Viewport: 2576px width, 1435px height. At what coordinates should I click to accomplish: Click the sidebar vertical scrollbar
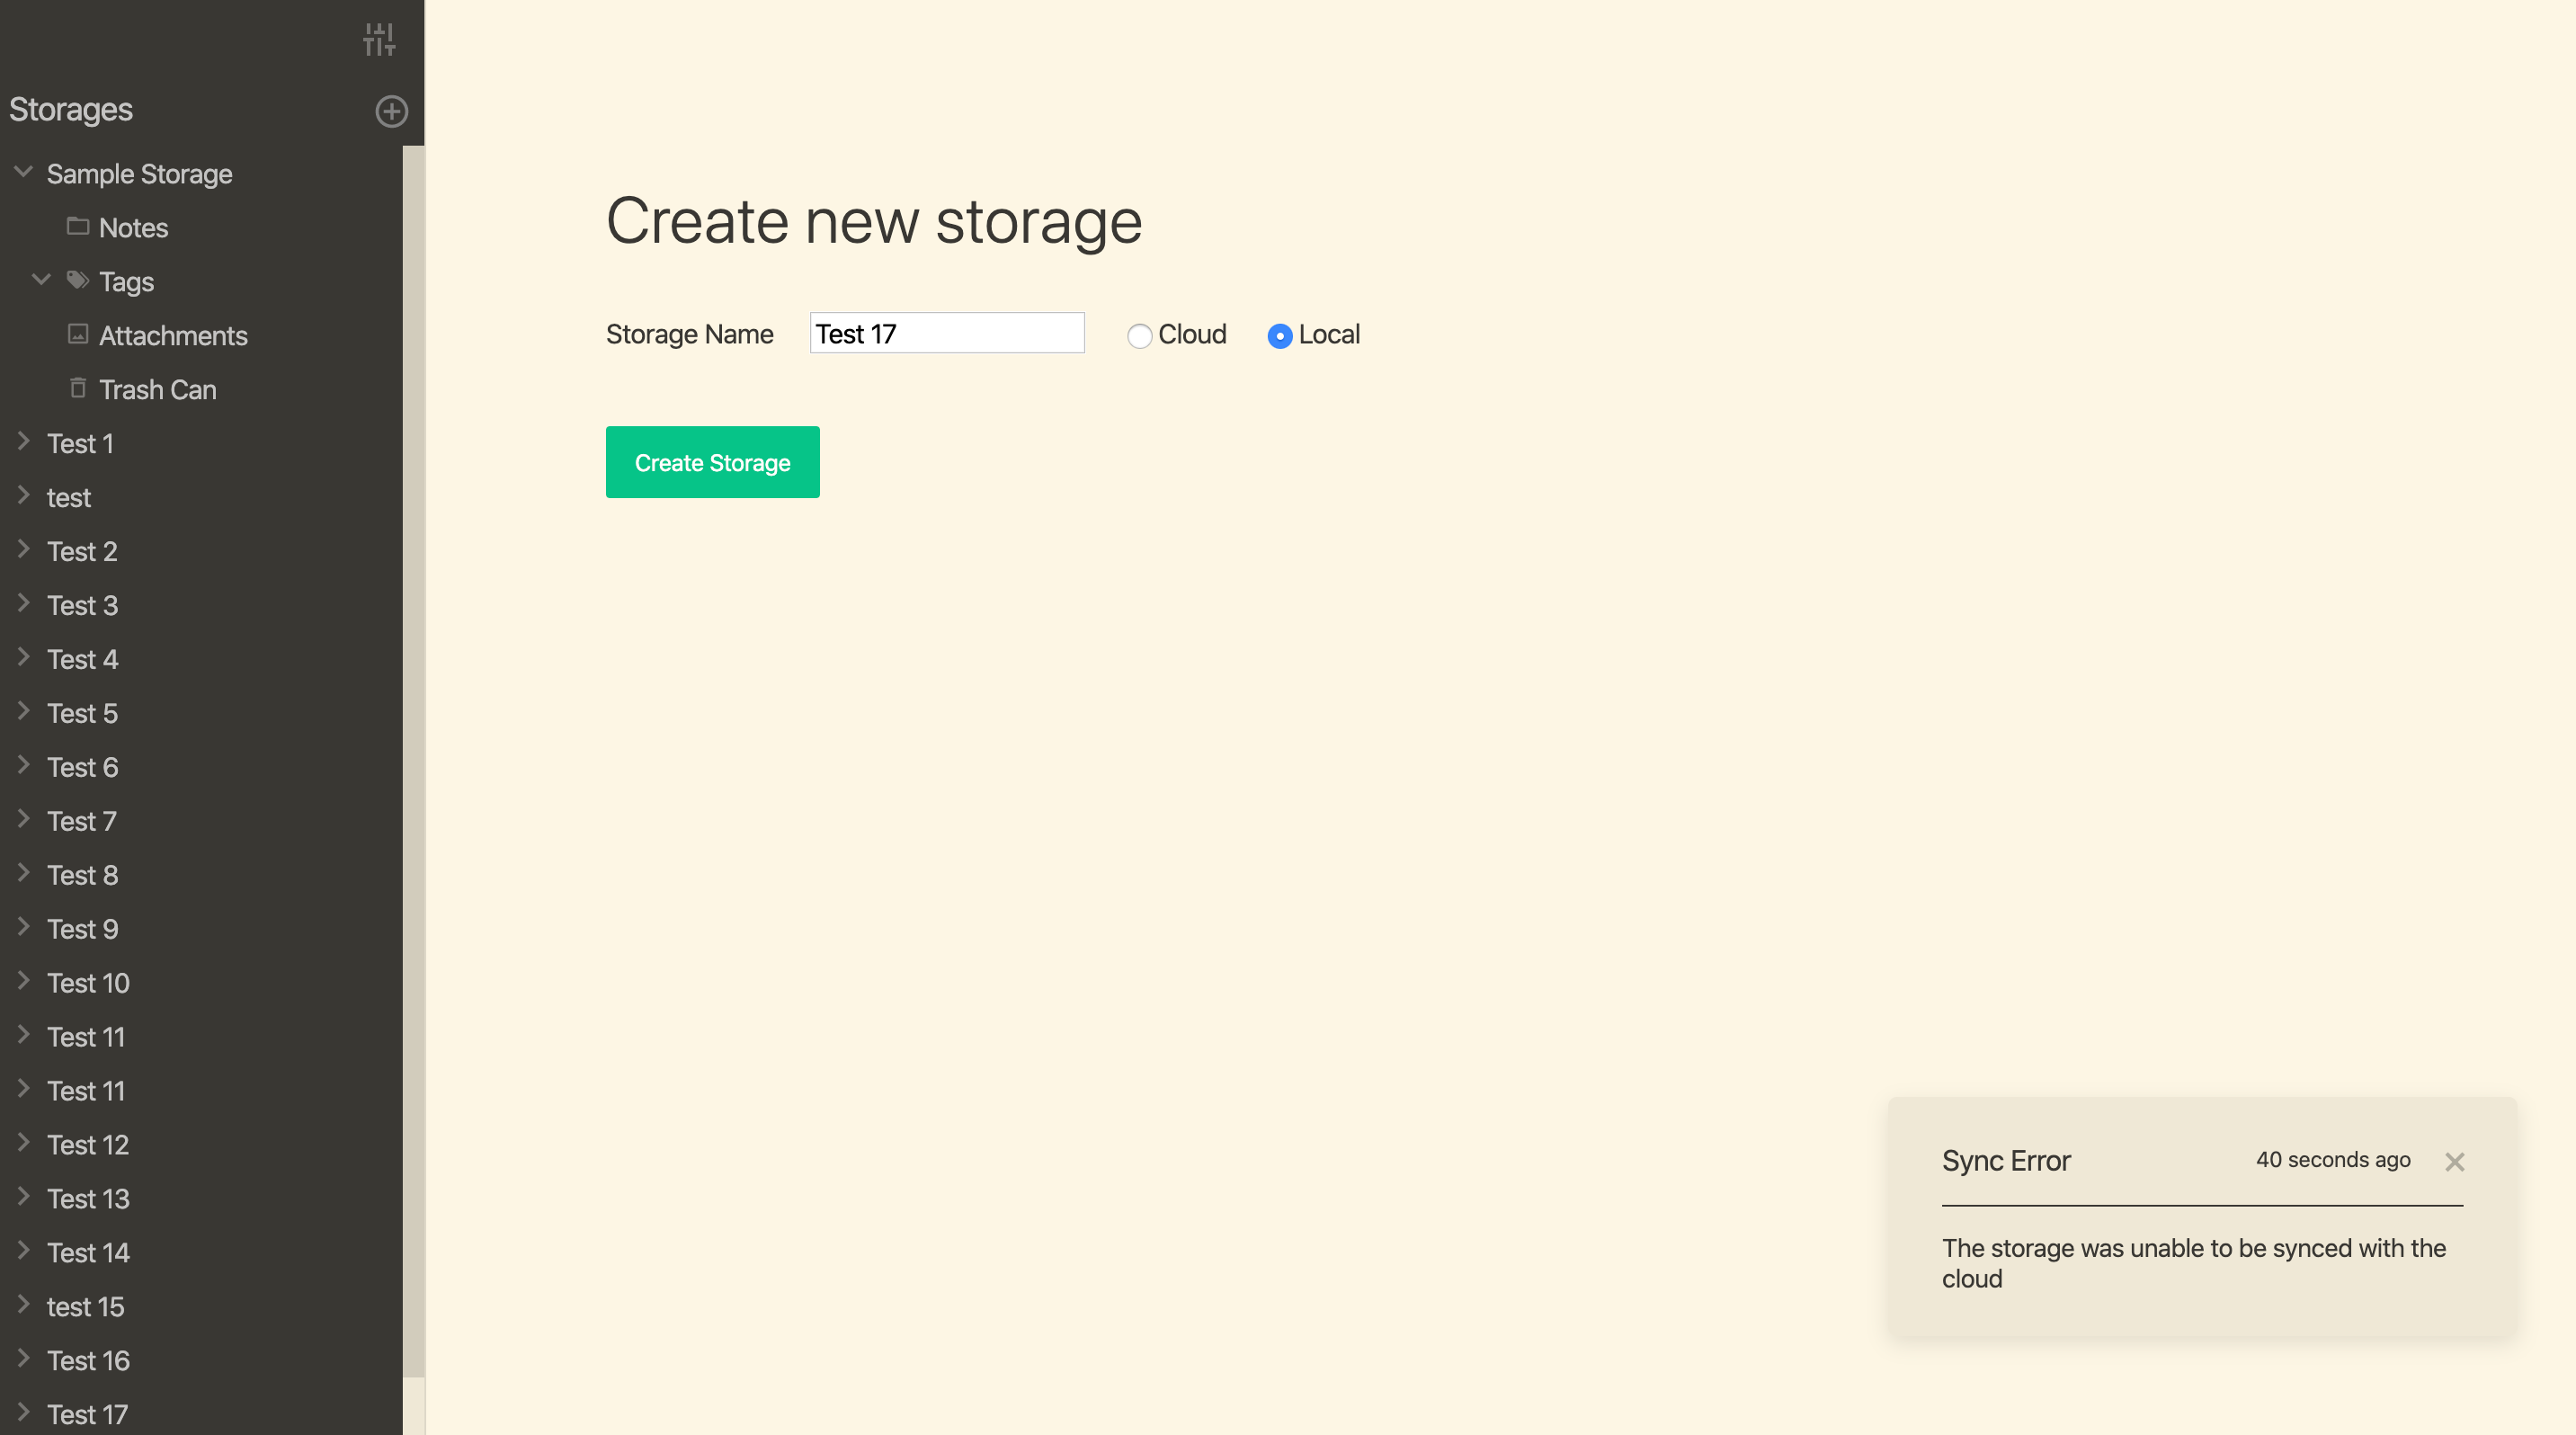[413, 760]
